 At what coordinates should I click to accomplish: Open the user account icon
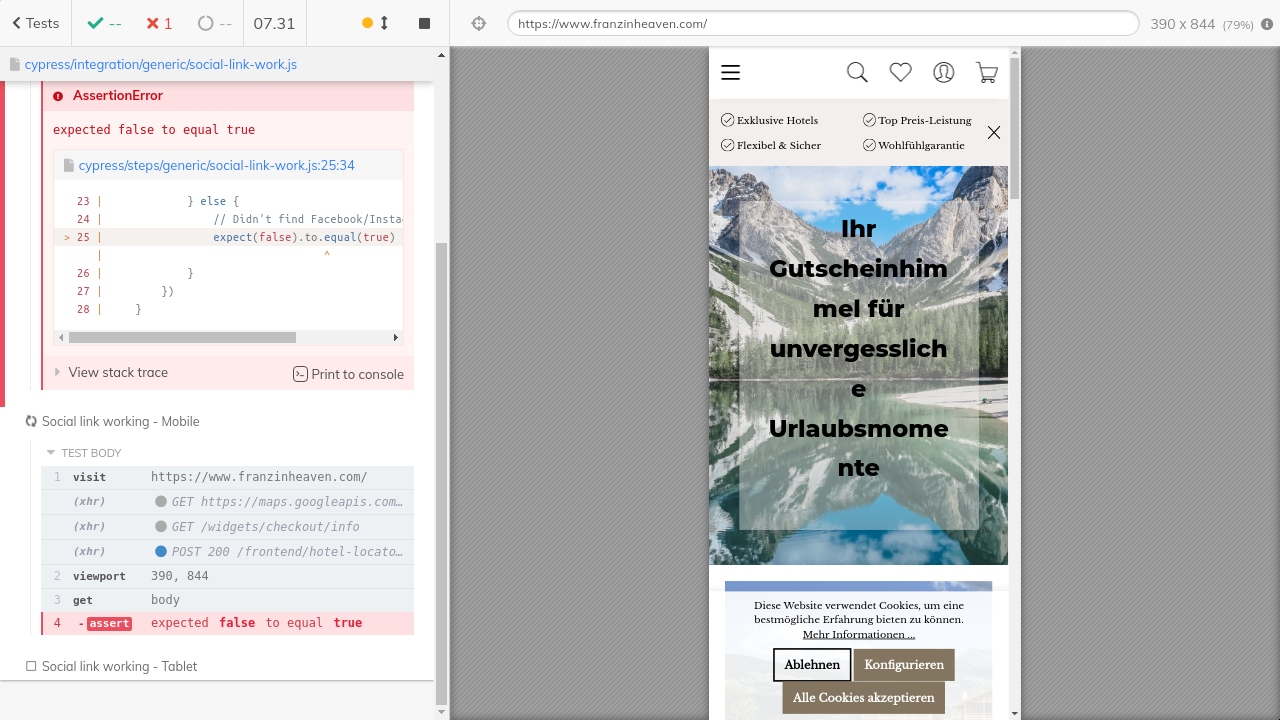(943, 72)
